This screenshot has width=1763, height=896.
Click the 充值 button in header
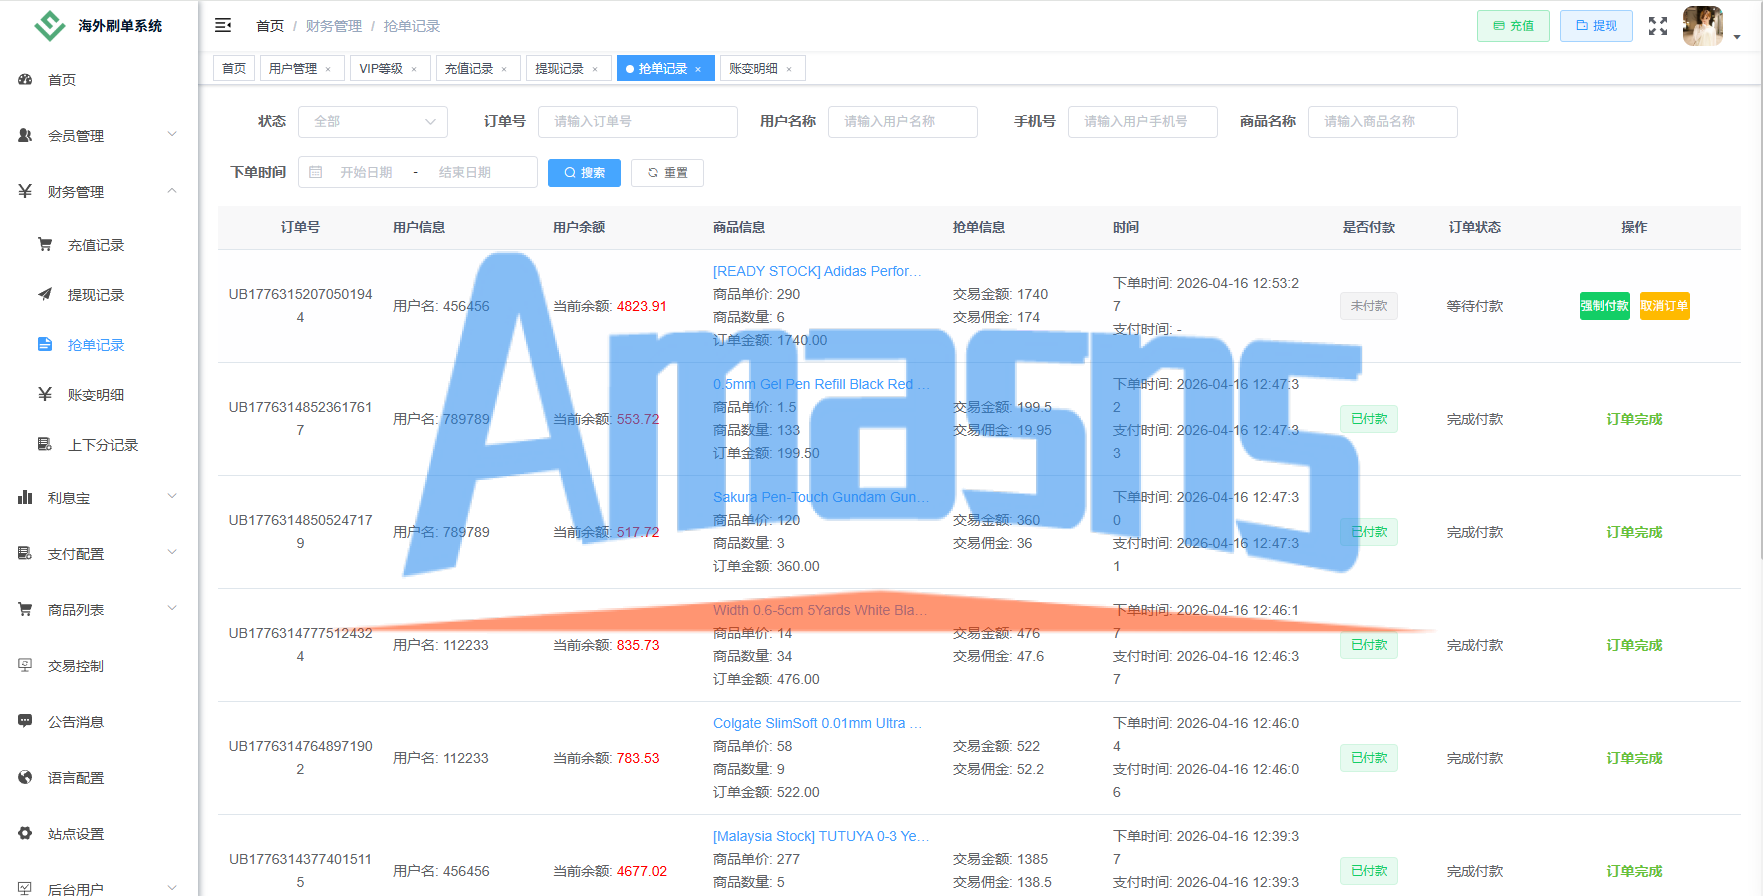[x=1513, y=26]
